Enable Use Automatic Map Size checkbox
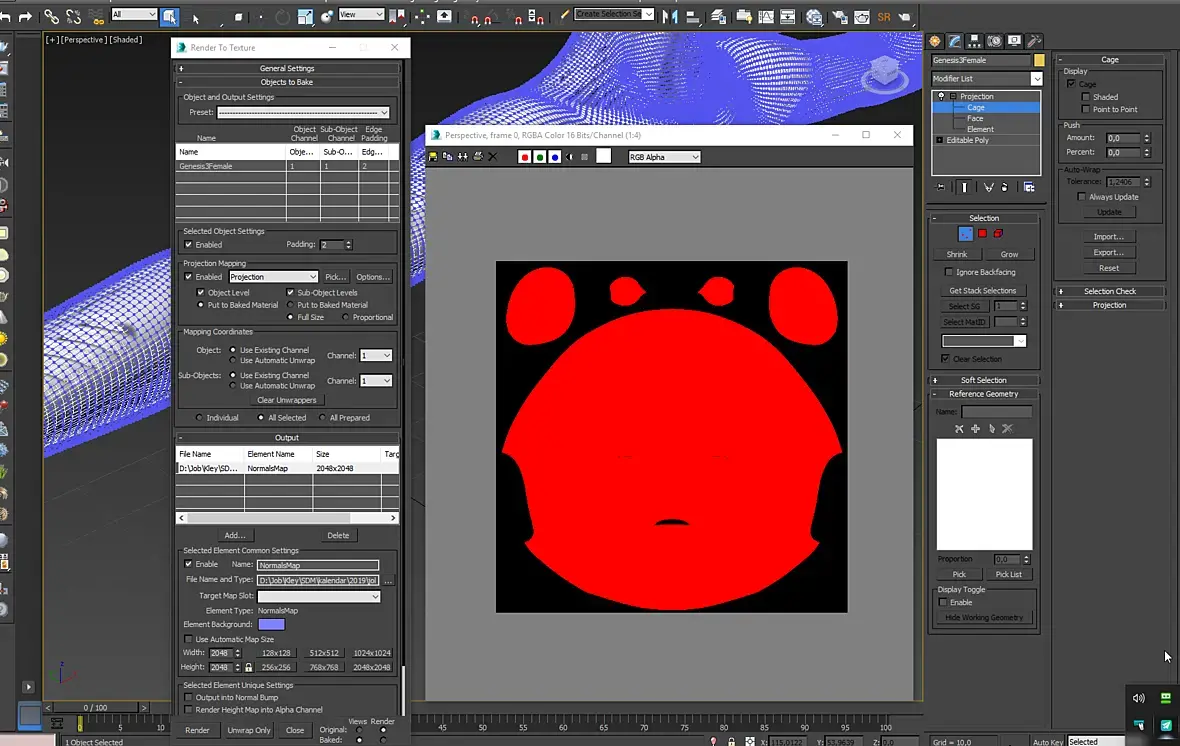The image size is (1180, 746). [x=189, y=639]
